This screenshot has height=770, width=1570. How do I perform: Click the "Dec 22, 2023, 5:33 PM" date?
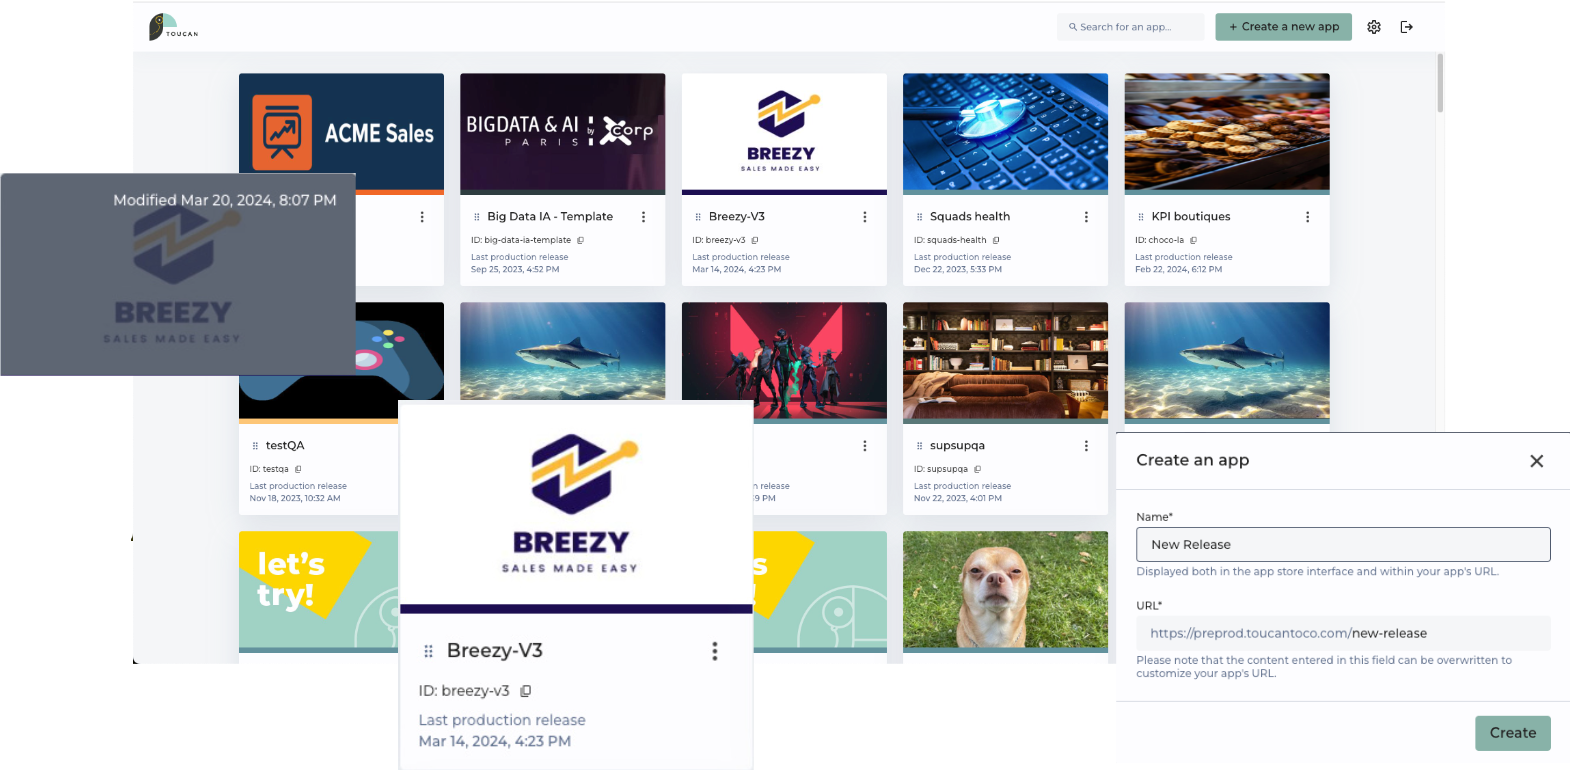coord(958,269)
